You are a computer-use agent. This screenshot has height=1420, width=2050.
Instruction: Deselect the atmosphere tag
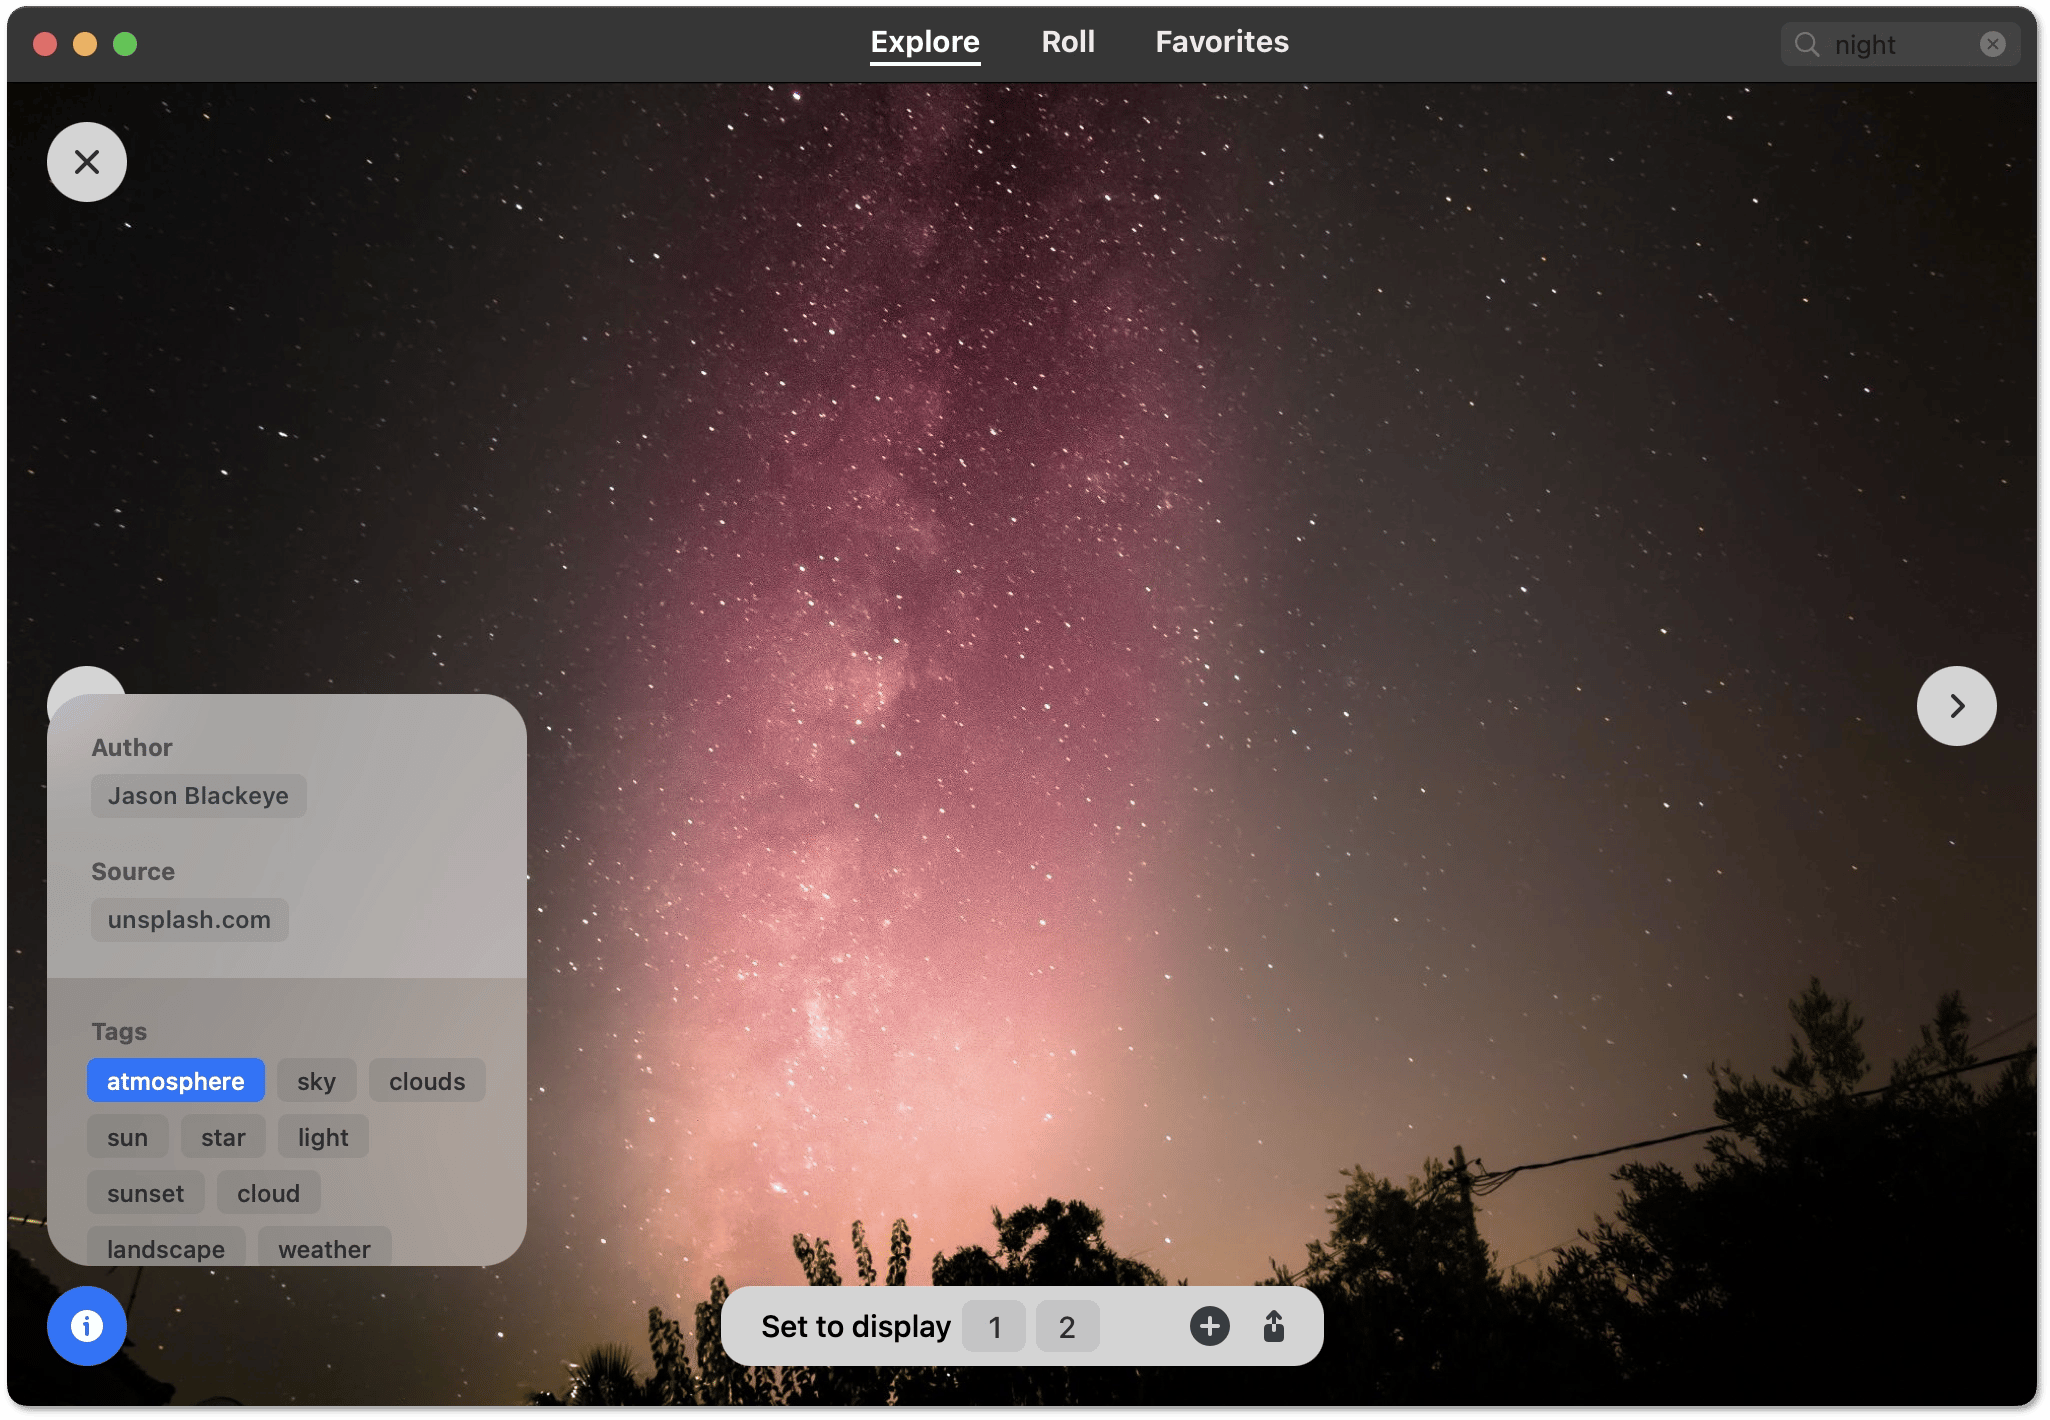pos(176,1081)
